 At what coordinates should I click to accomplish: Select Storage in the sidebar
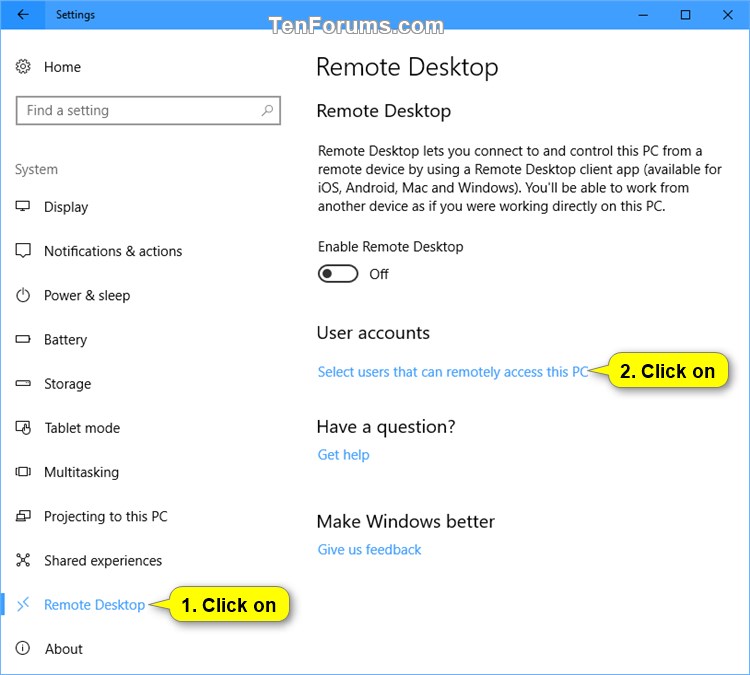tap(67, 384)
